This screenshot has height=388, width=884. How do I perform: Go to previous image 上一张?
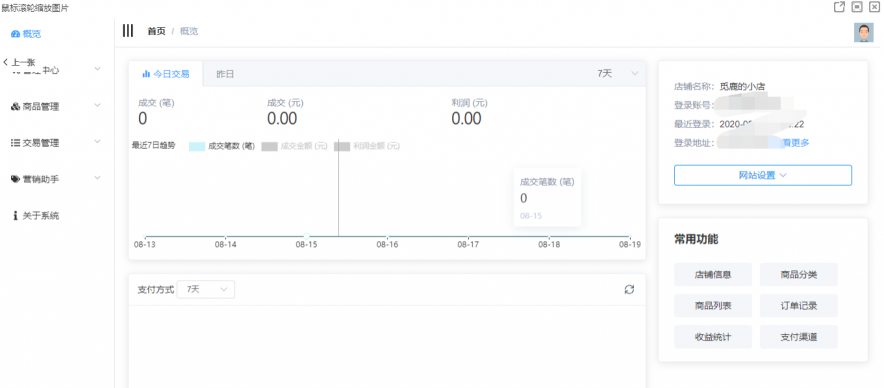(x=19, y=62)
